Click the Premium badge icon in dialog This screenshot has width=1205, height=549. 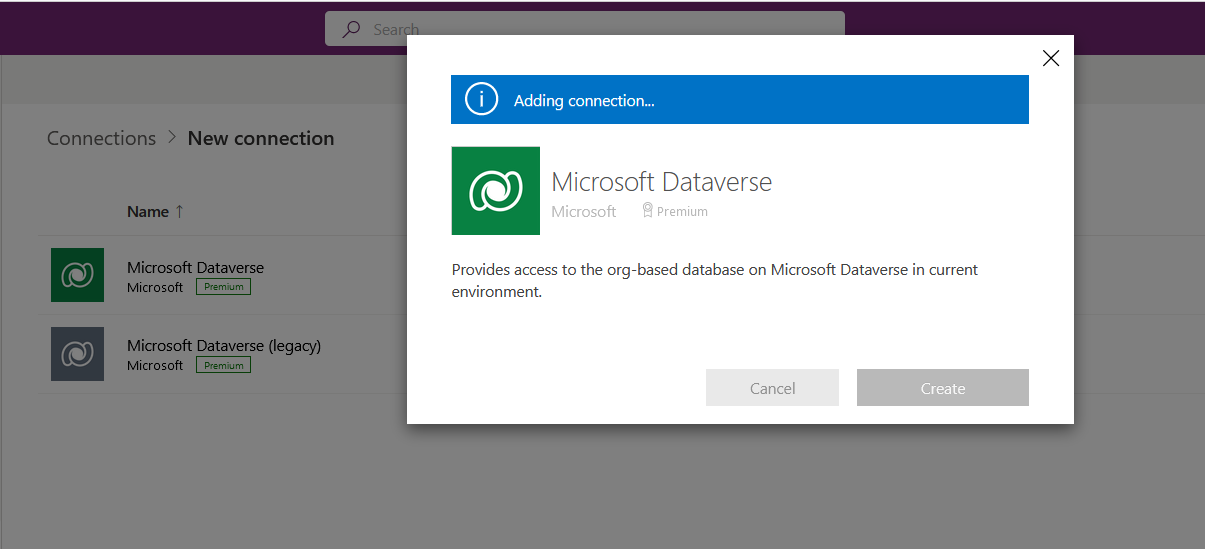tap(648, 211)
